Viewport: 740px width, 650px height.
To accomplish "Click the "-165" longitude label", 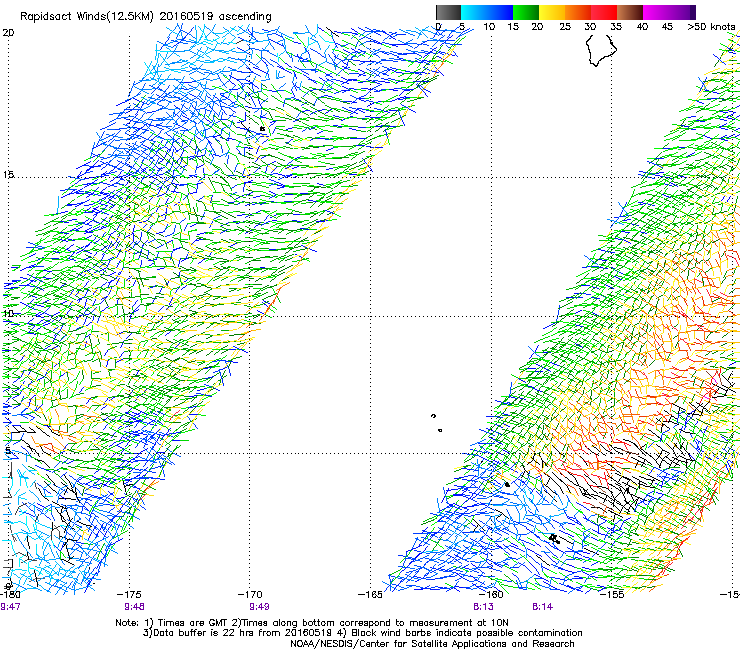I will pyautogui.click(x=370, y=594).
